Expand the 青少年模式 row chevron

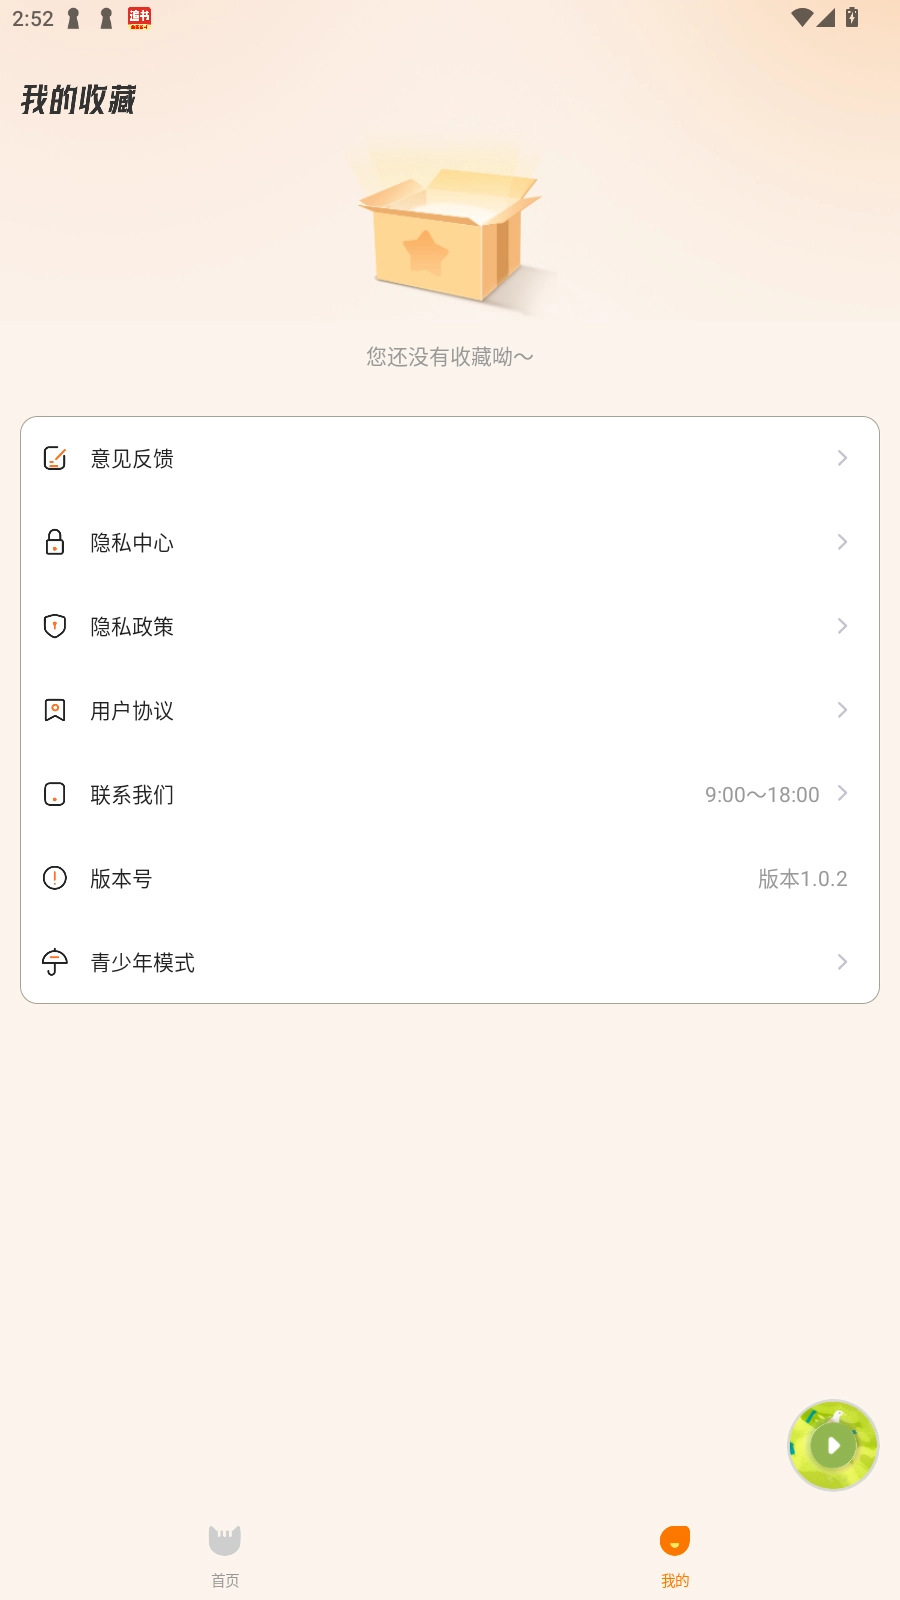point(842,962)
